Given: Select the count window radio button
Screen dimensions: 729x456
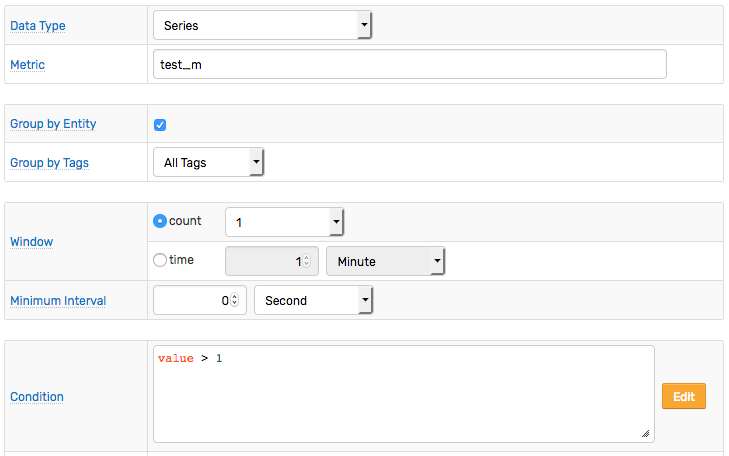Looking at the screenshot, I should point(160,221).
